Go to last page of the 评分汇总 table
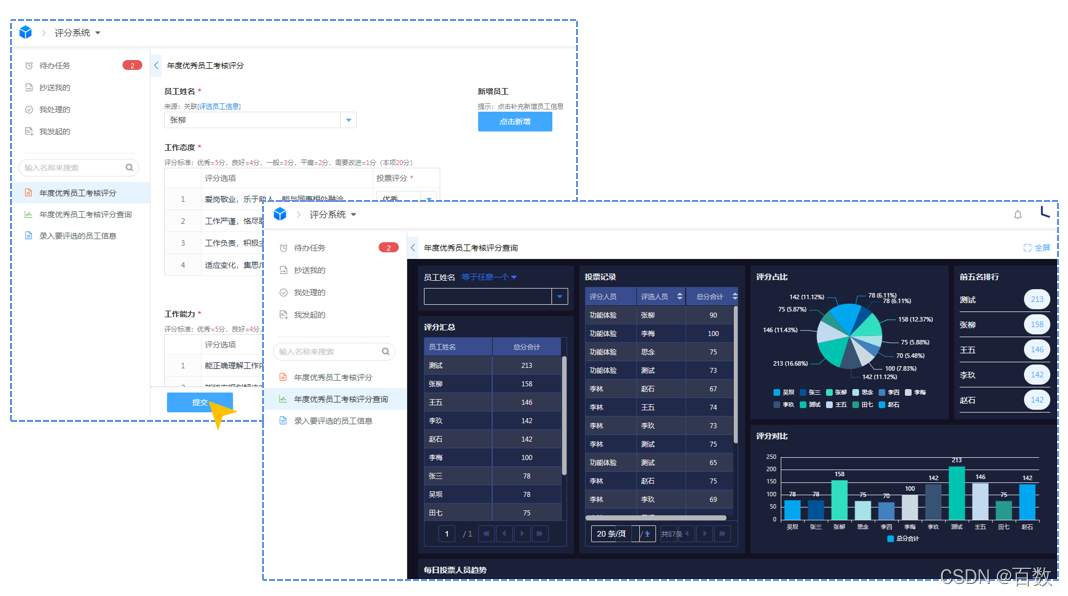The image size is (1068, 596). pyautogui.click(x=540, y=534)
